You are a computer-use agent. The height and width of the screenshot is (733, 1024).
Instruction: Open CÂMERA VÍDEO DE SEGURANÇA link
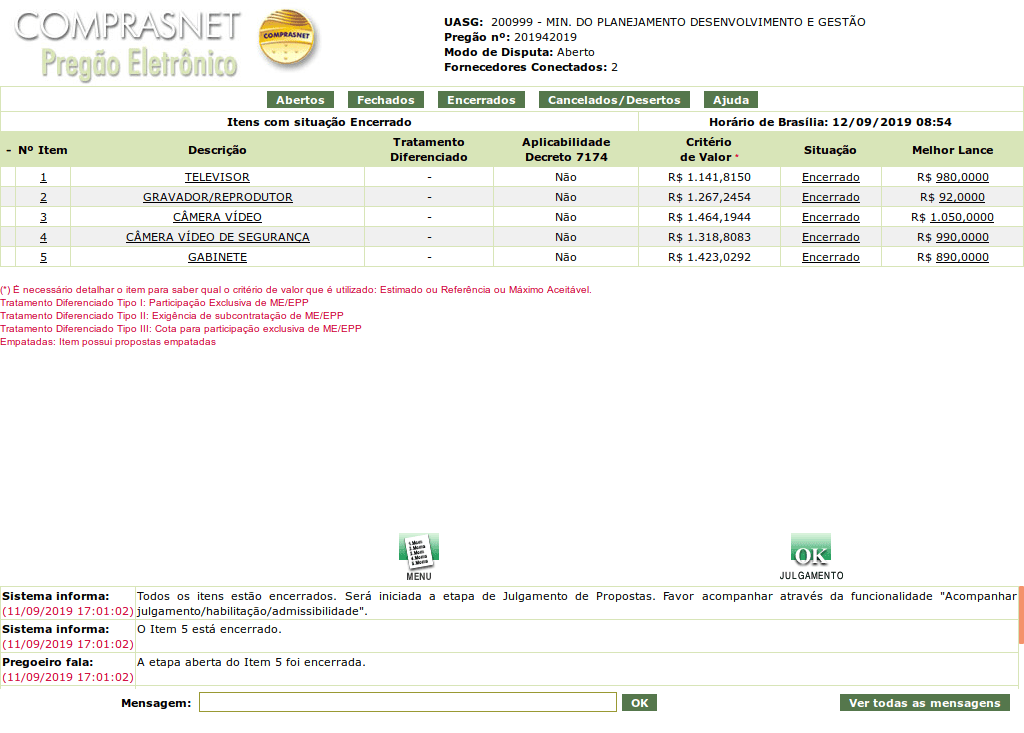[217, 237]
